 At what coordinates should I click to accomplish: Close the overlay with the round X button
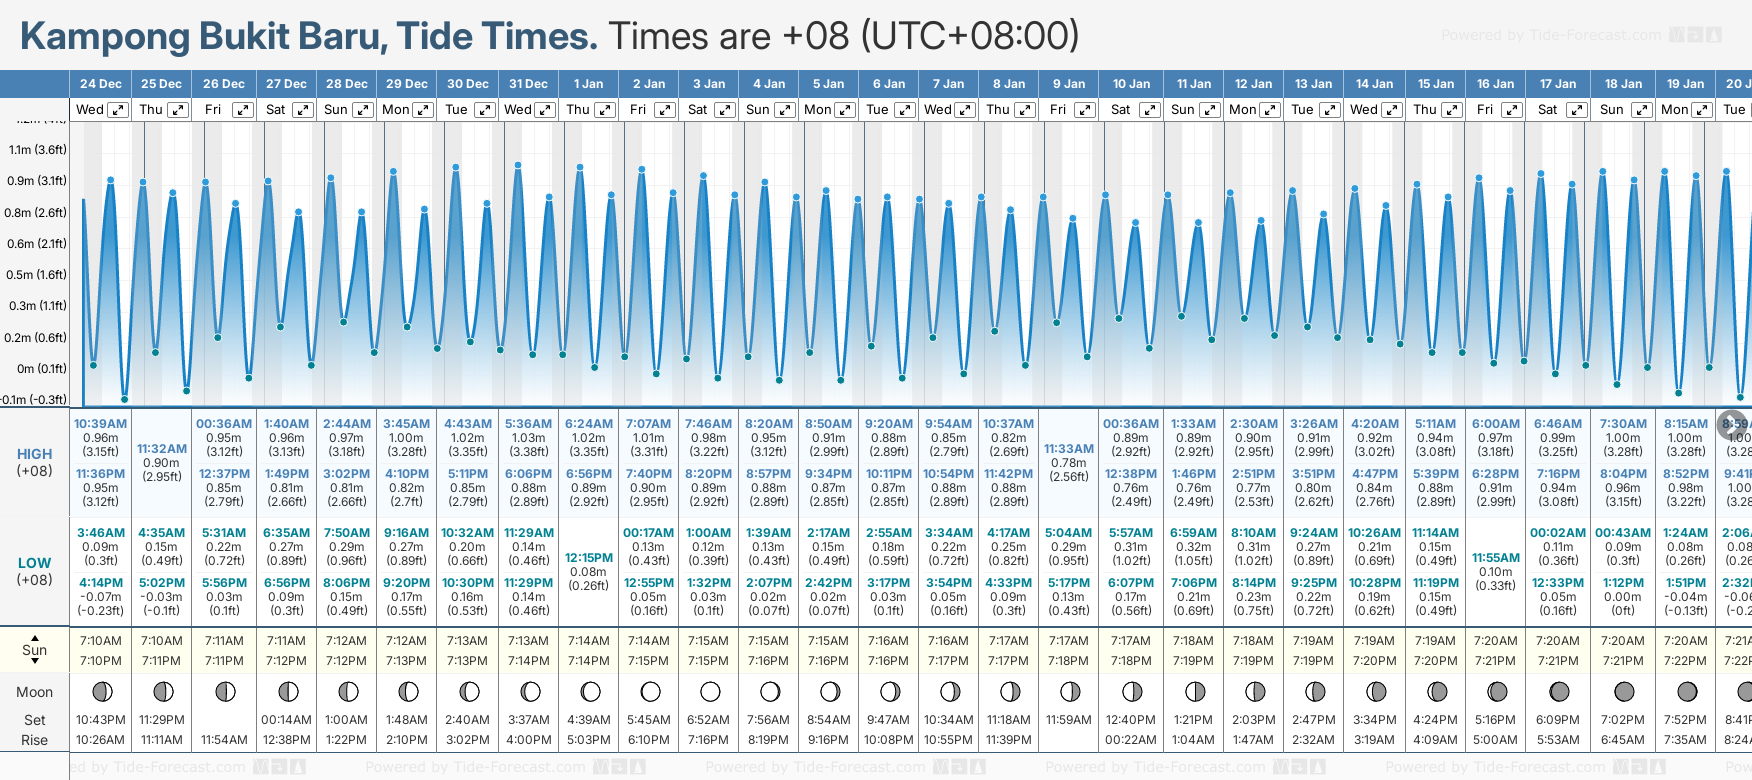[1732, 424]
